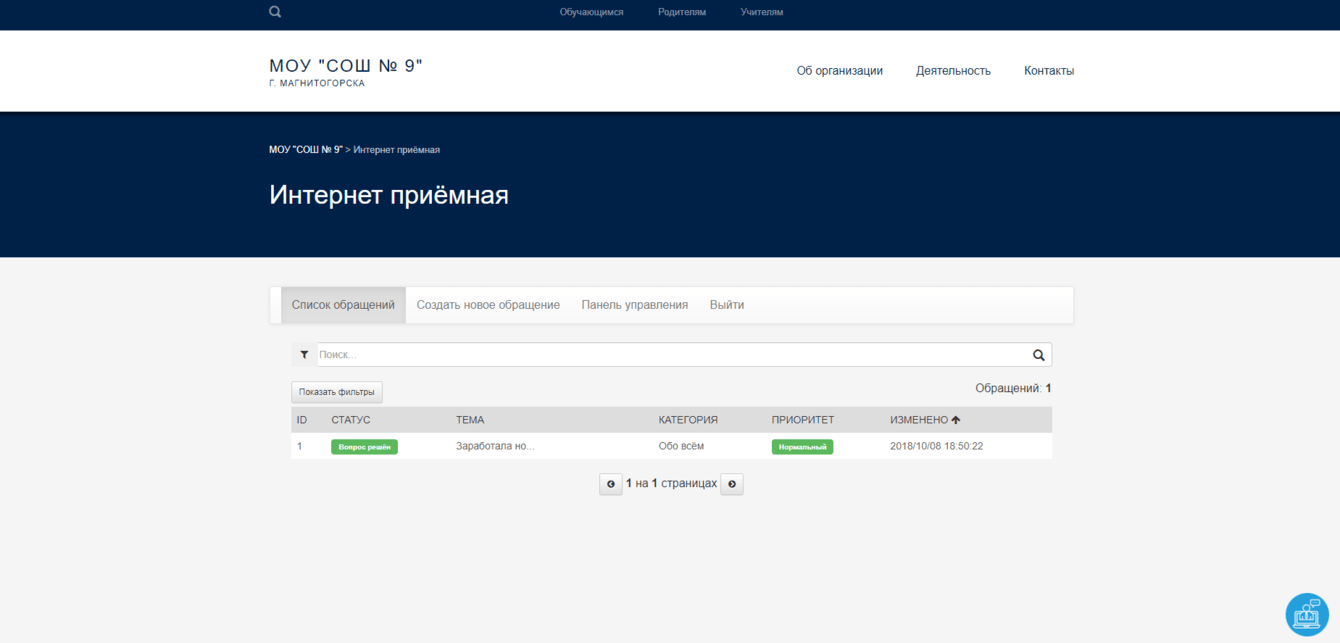
Task: Click Интернет приёмная page heading
Action: [389, 195]
